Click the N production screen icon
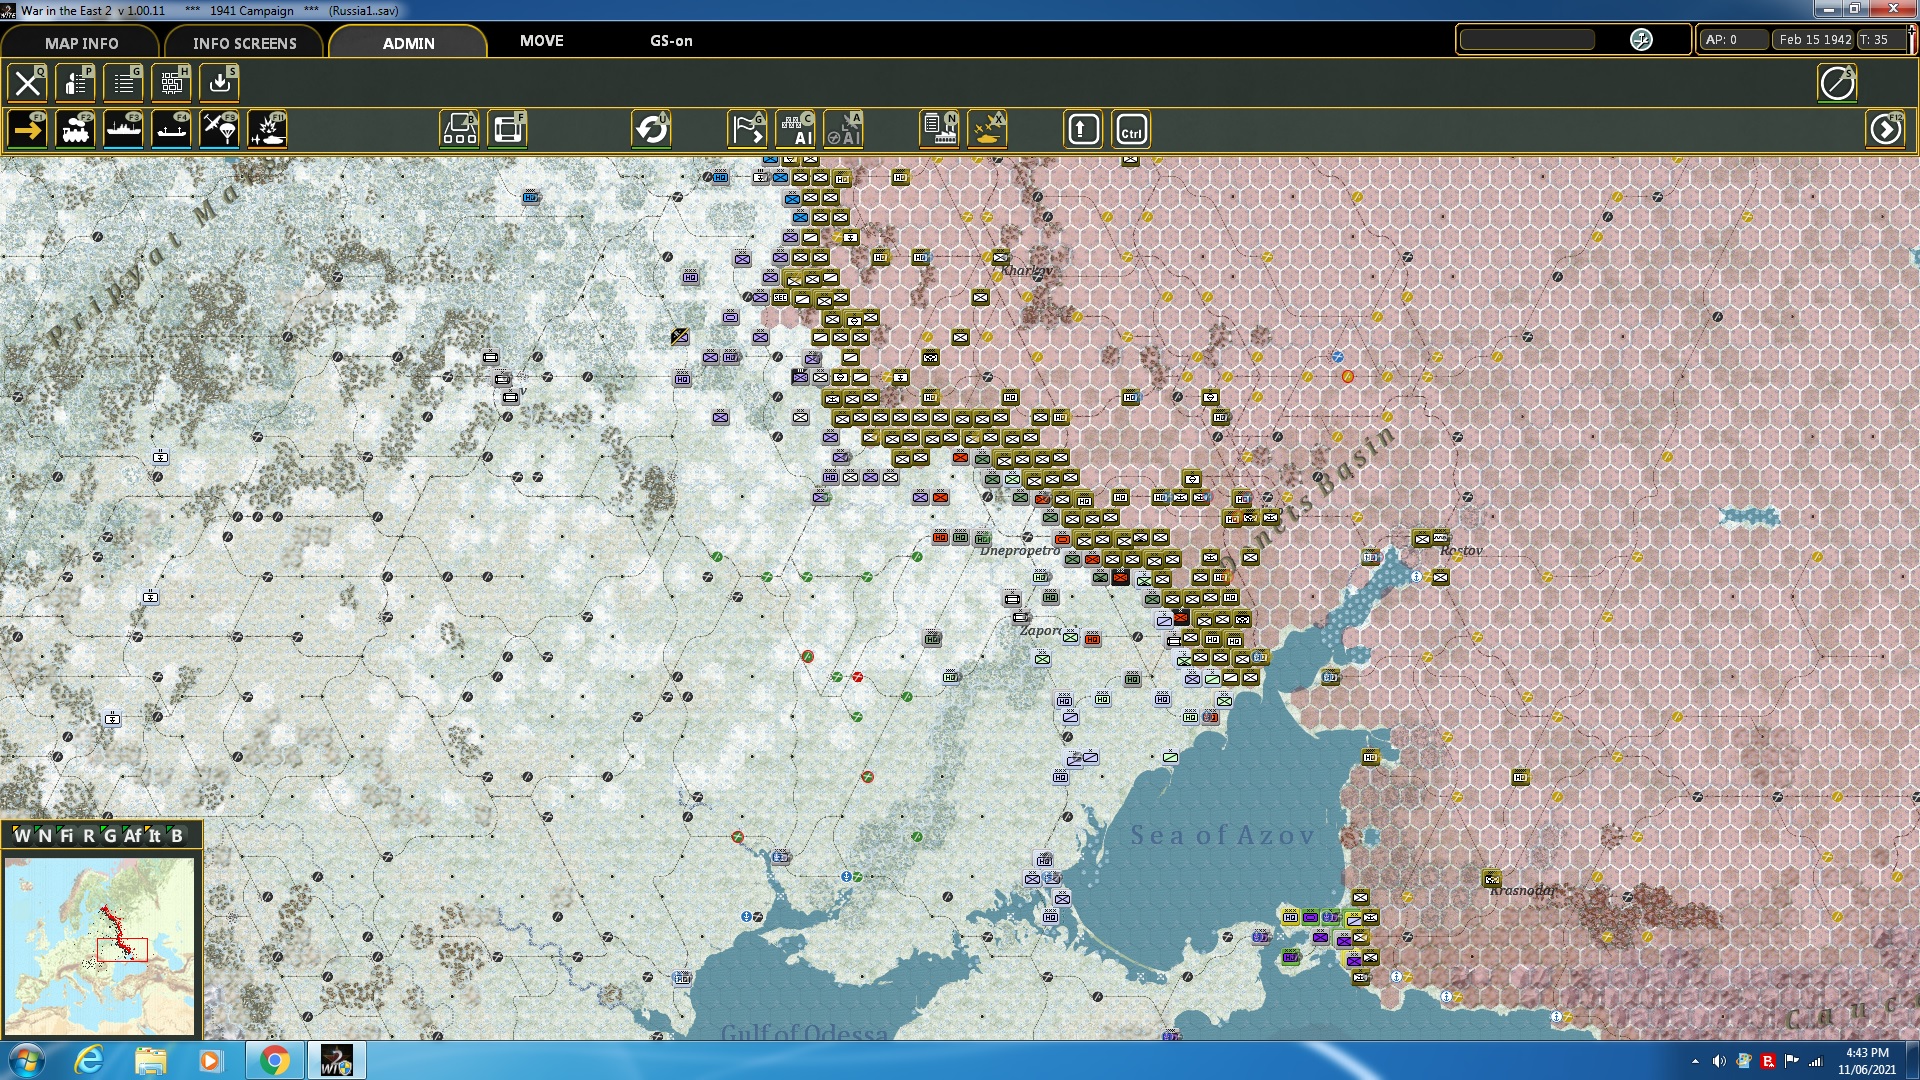The width and height of the screenshot is (1920, 1080). (x=938, y=128)
